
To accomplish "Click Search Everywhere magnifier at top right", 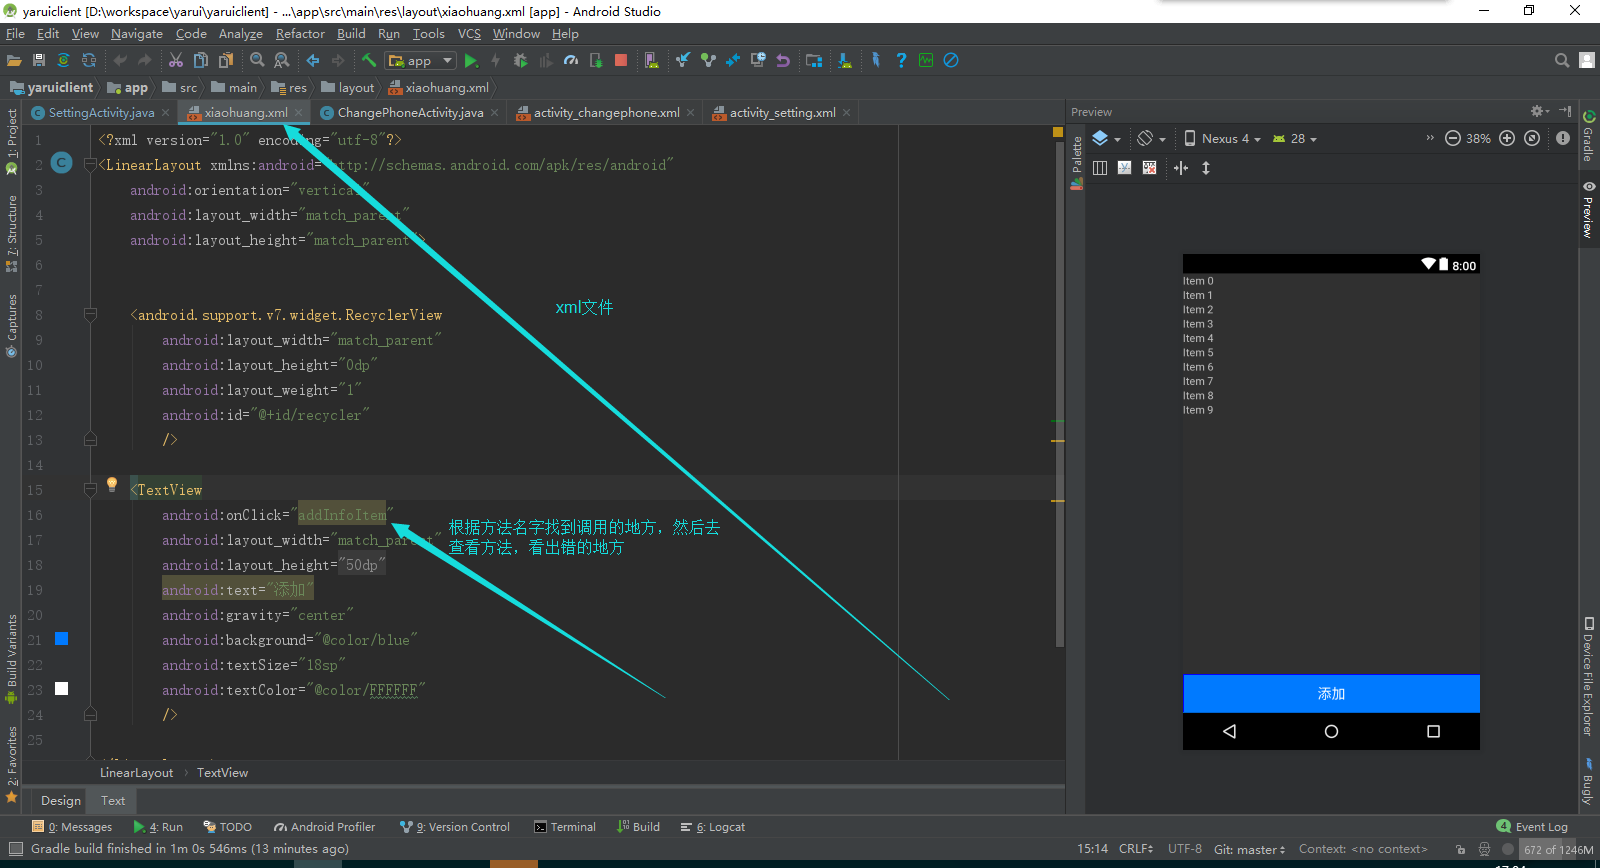I will click(1562, 60).
